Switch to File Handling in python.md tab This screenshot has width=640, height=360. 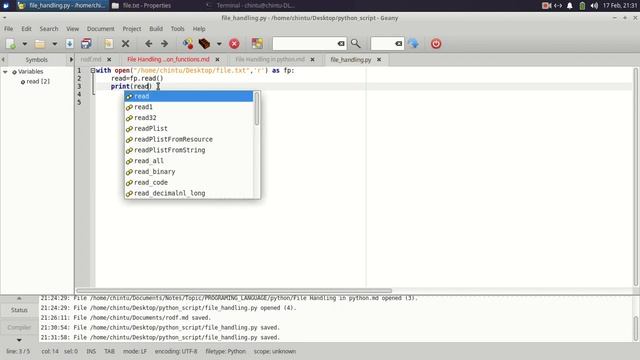click(270, 60)
